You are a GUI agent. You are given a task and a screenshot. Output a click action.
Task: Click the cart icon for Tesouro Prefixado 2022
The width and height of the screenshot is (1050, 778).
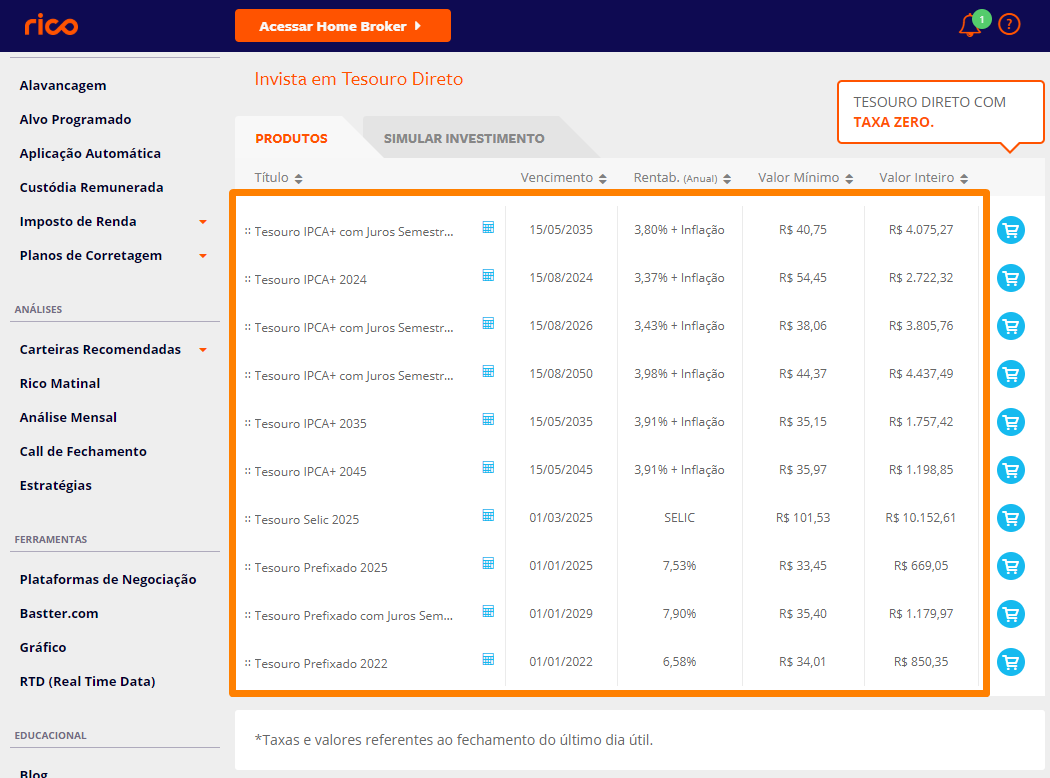click(x=1010, y=662)
